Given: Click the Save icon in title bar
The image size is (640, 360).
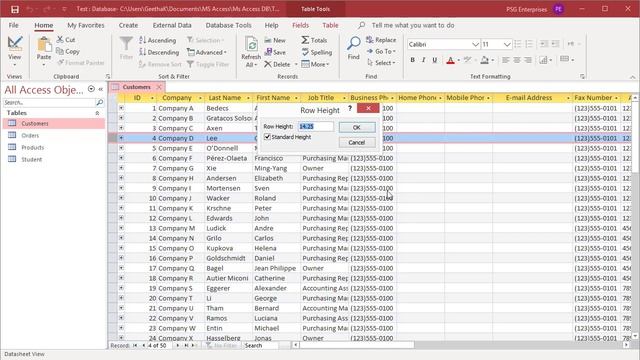Looking at the screenshot, I should pyautogui.click(x=15, y=9).
